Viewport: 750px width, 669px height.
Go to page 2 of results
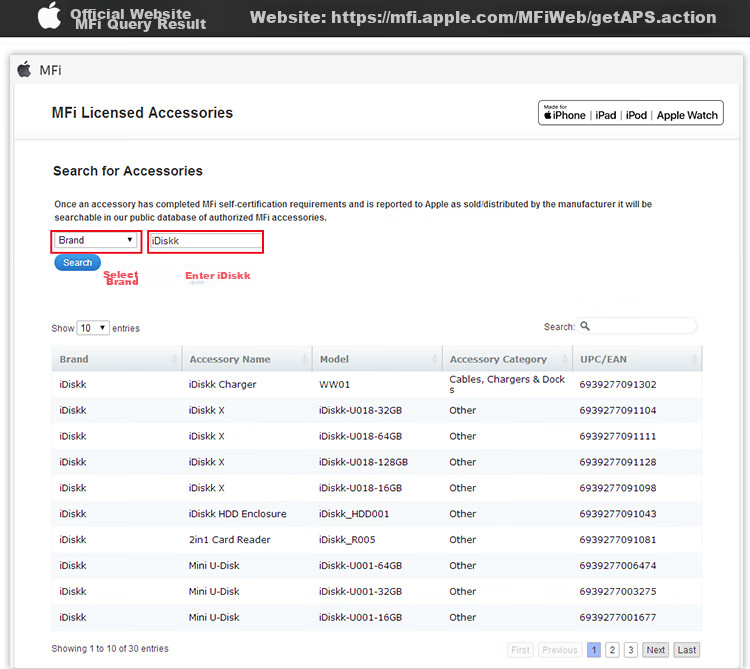pyautogui.click(x=612, y=650)
